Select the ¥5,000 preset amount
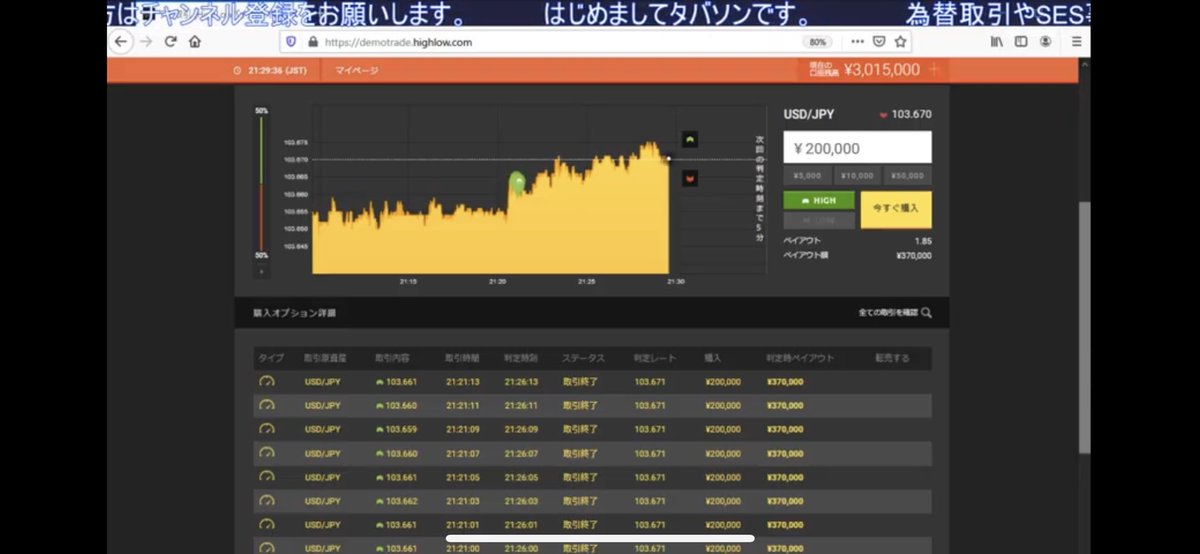Screen dimensions: 1200x554 pos(807,176)
